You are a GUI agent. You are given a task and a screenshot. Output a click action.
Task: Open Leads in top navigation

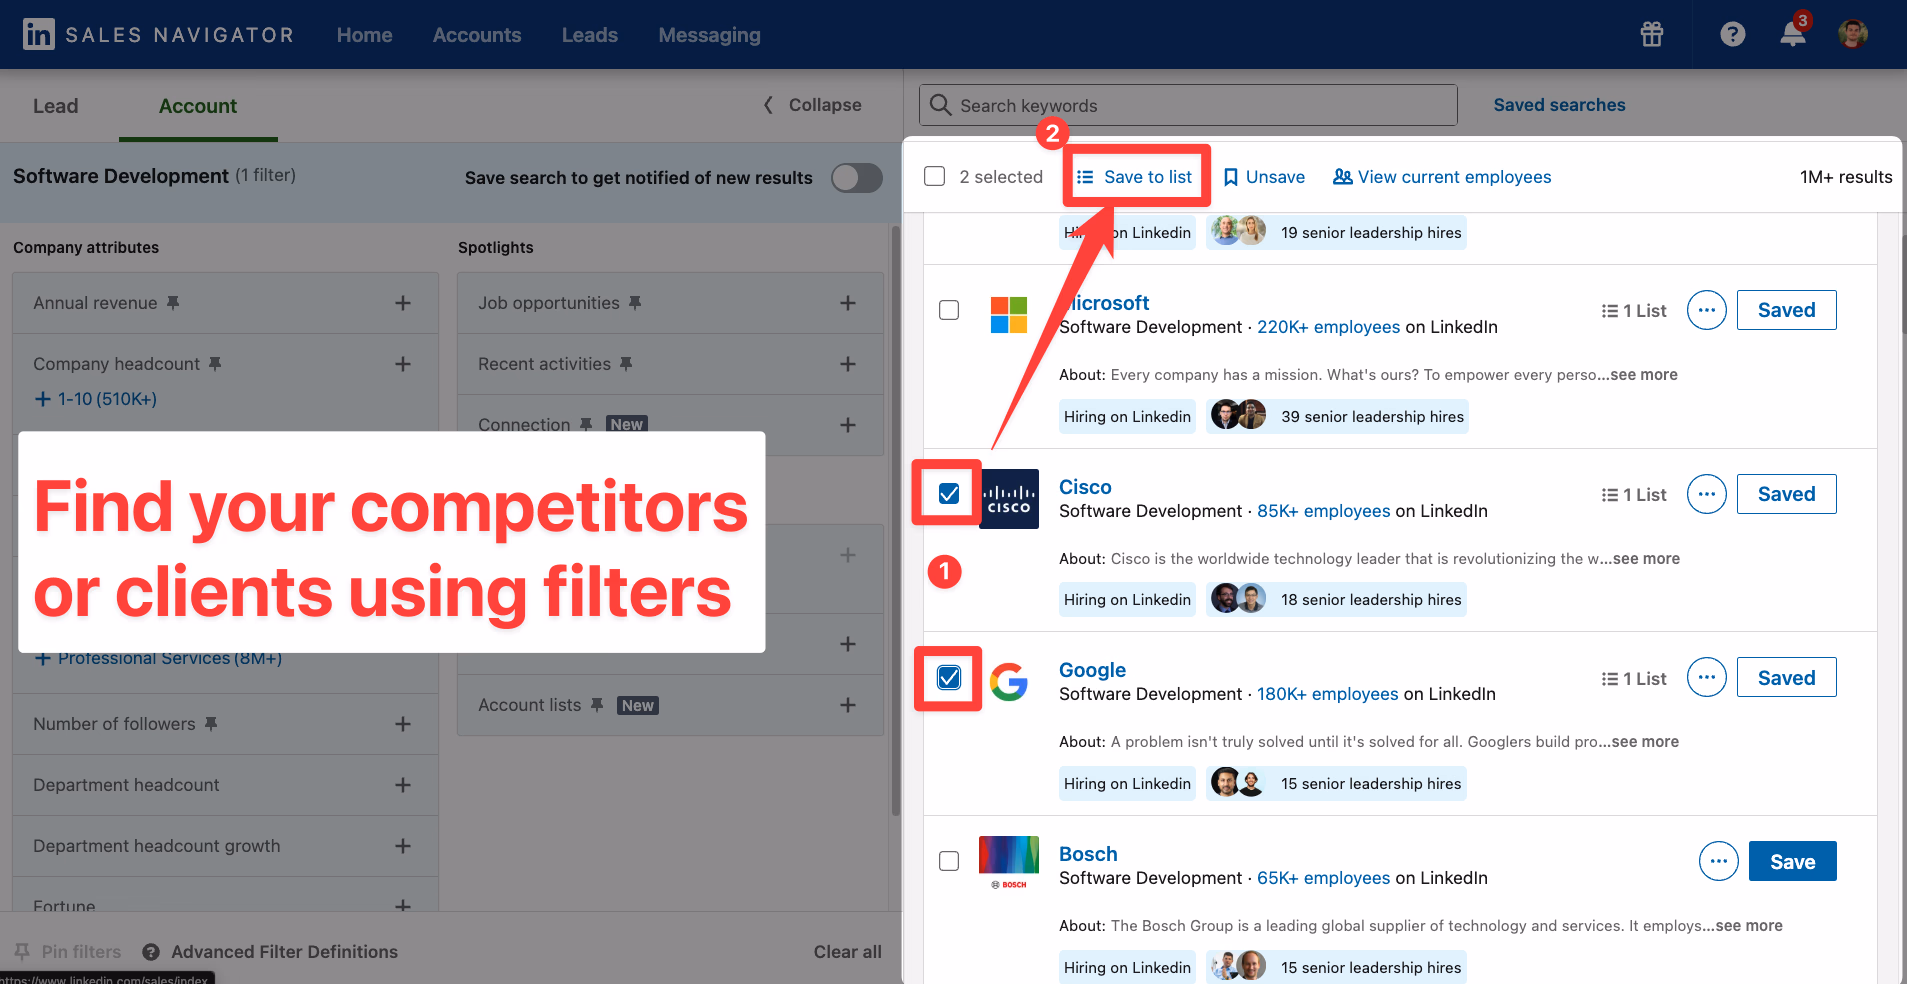590,35
